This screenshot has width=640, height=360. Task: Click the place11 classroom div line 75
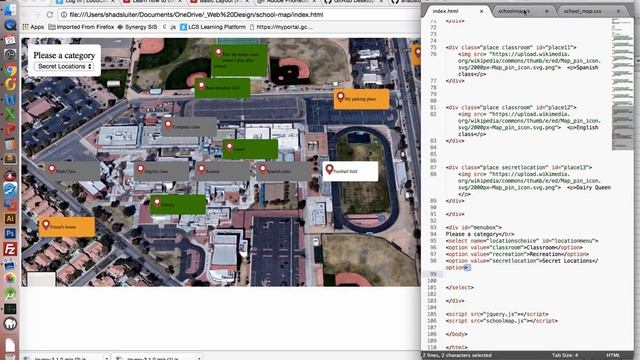511,47
